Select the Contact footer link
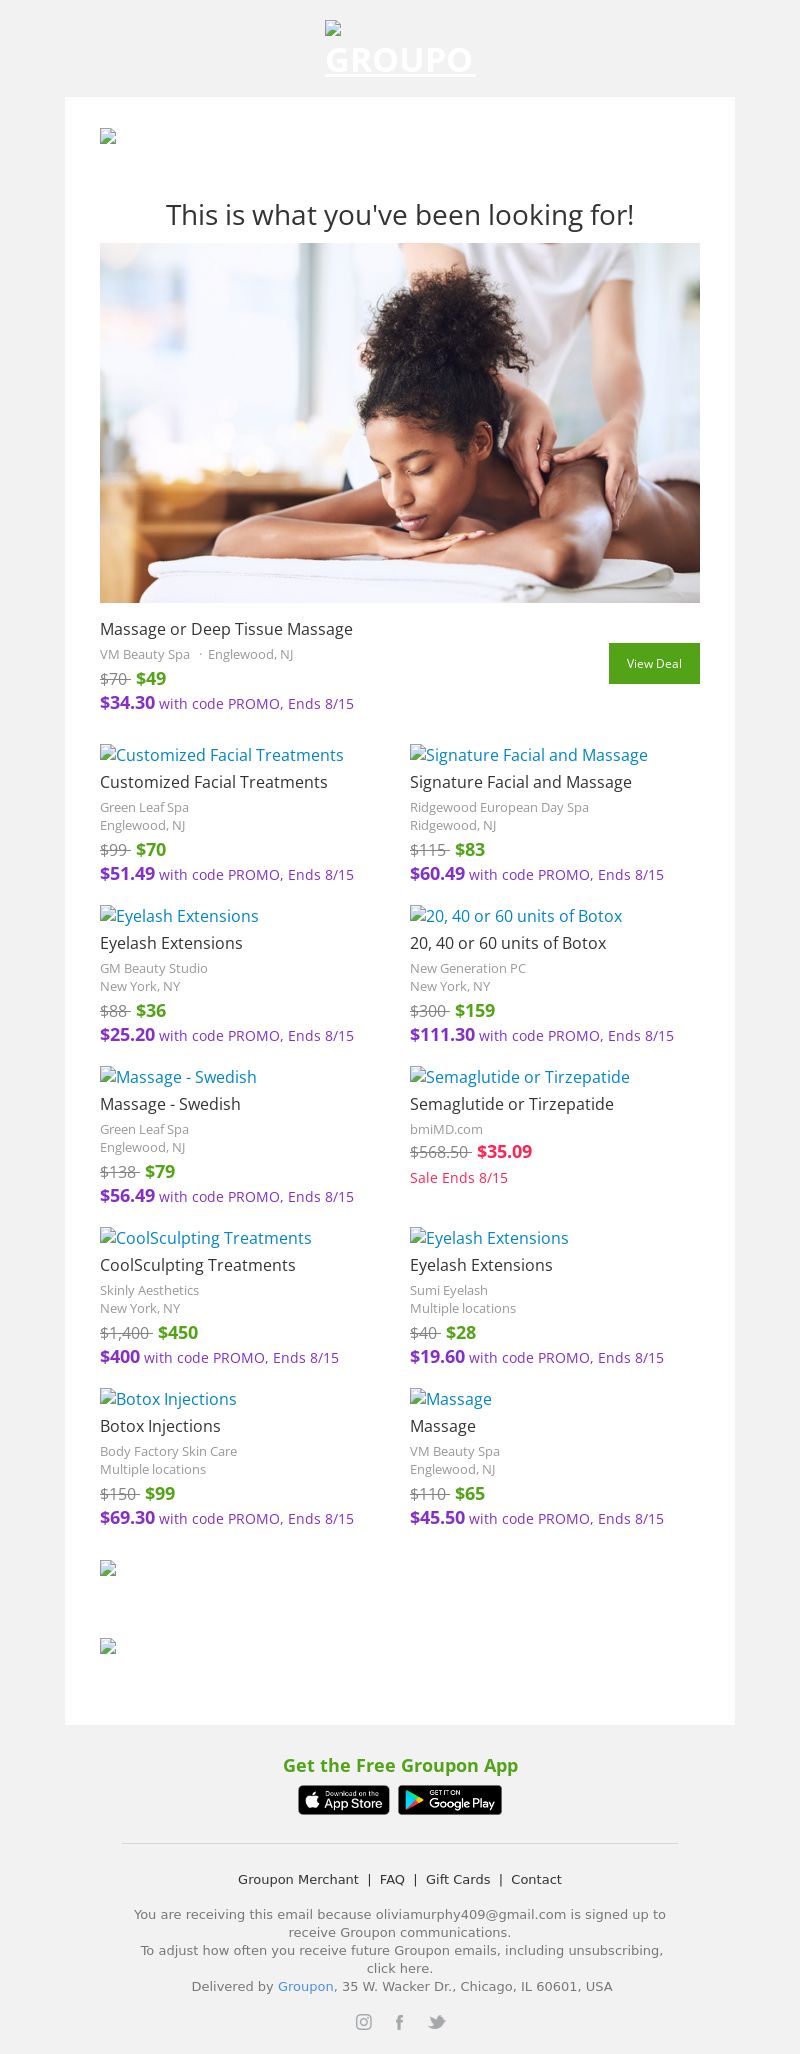 click(536, 1879)
